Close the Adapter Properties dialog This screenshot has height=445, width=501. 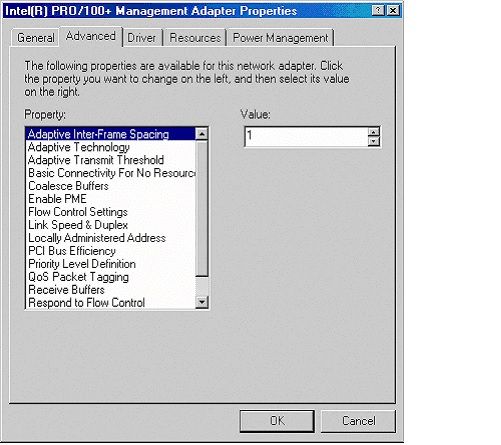coord(393,11)
